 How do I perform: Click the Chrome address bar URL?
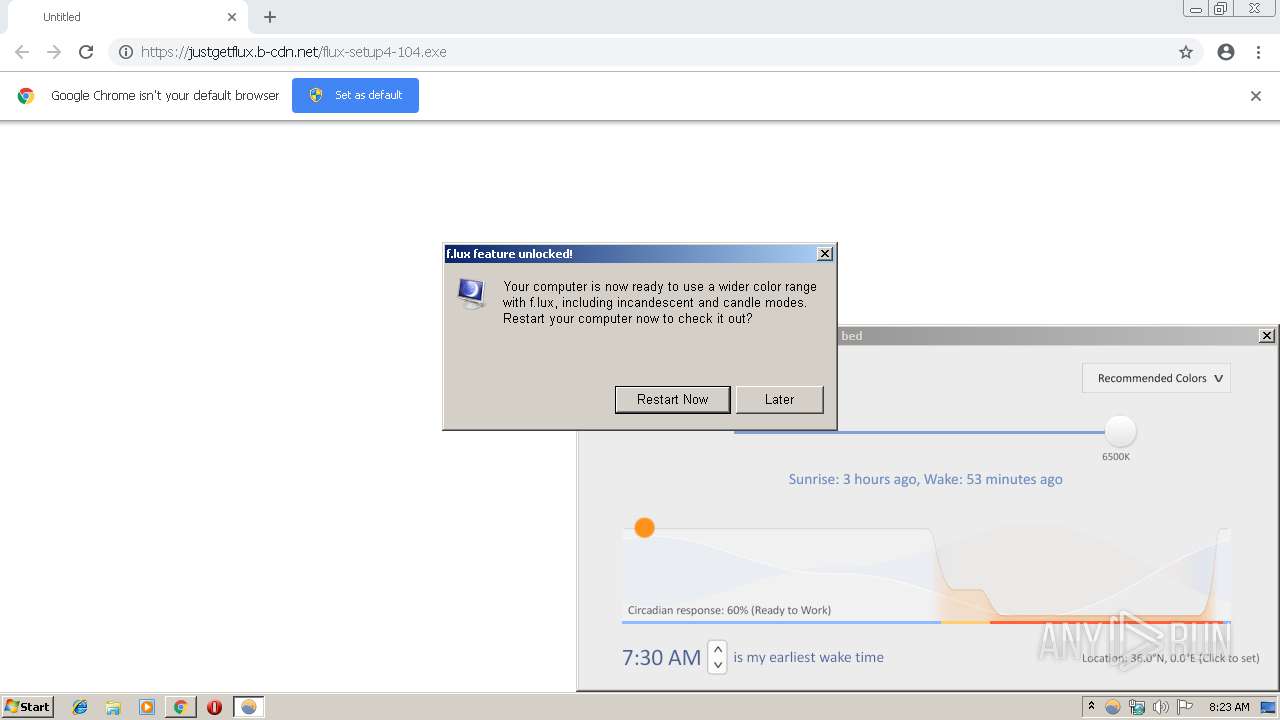(x=293, y=52)
